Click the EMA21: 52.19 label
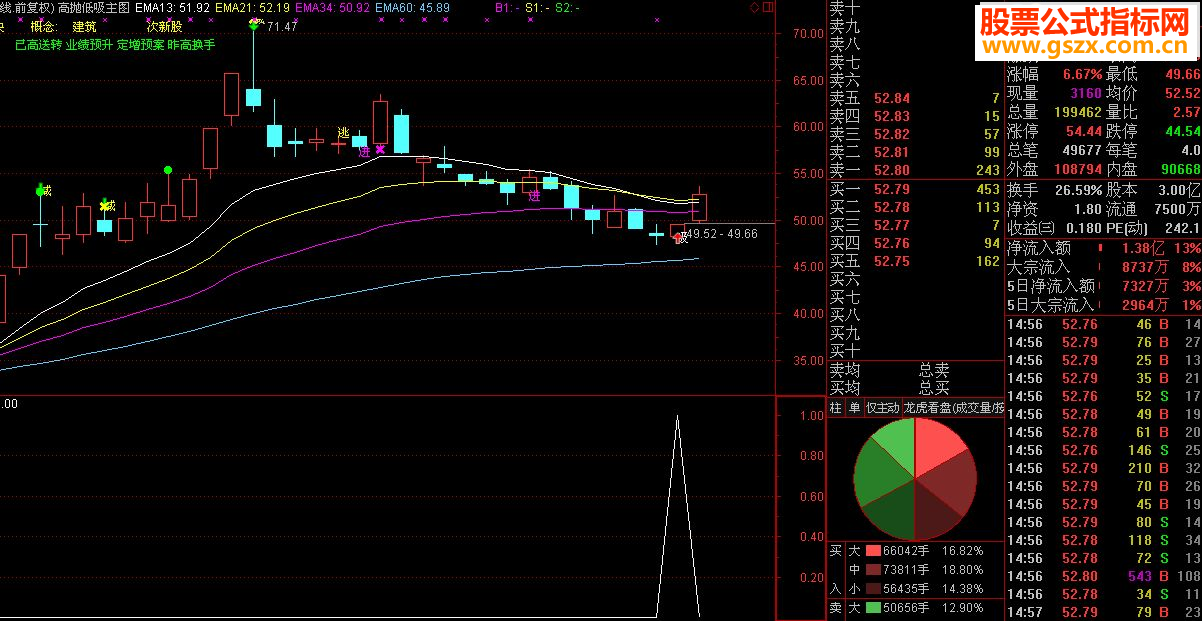The width and height of the screenshot is (1202, 621). click(x=253, y=7)
